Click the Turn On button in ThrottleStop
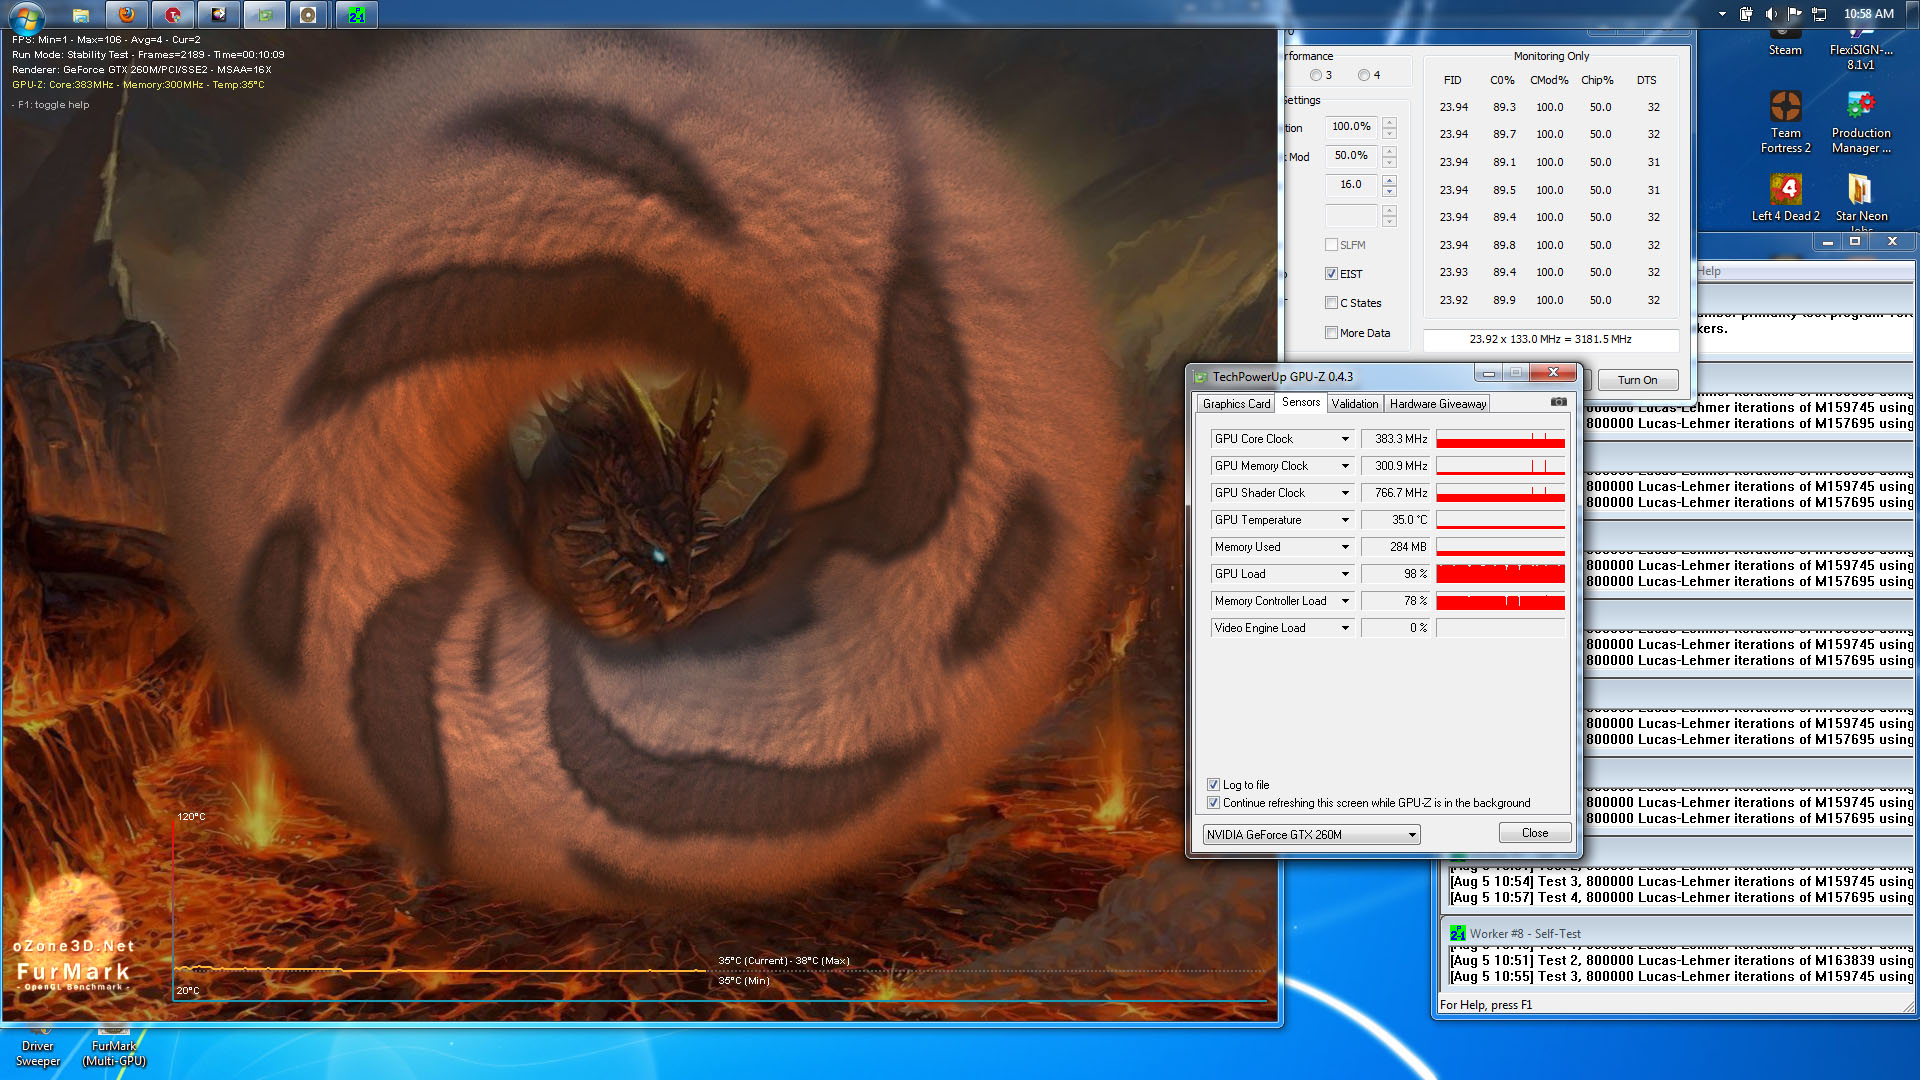Image resolution: width=1920 pixels, height=1080 pixels. (x=1637, y=380)
